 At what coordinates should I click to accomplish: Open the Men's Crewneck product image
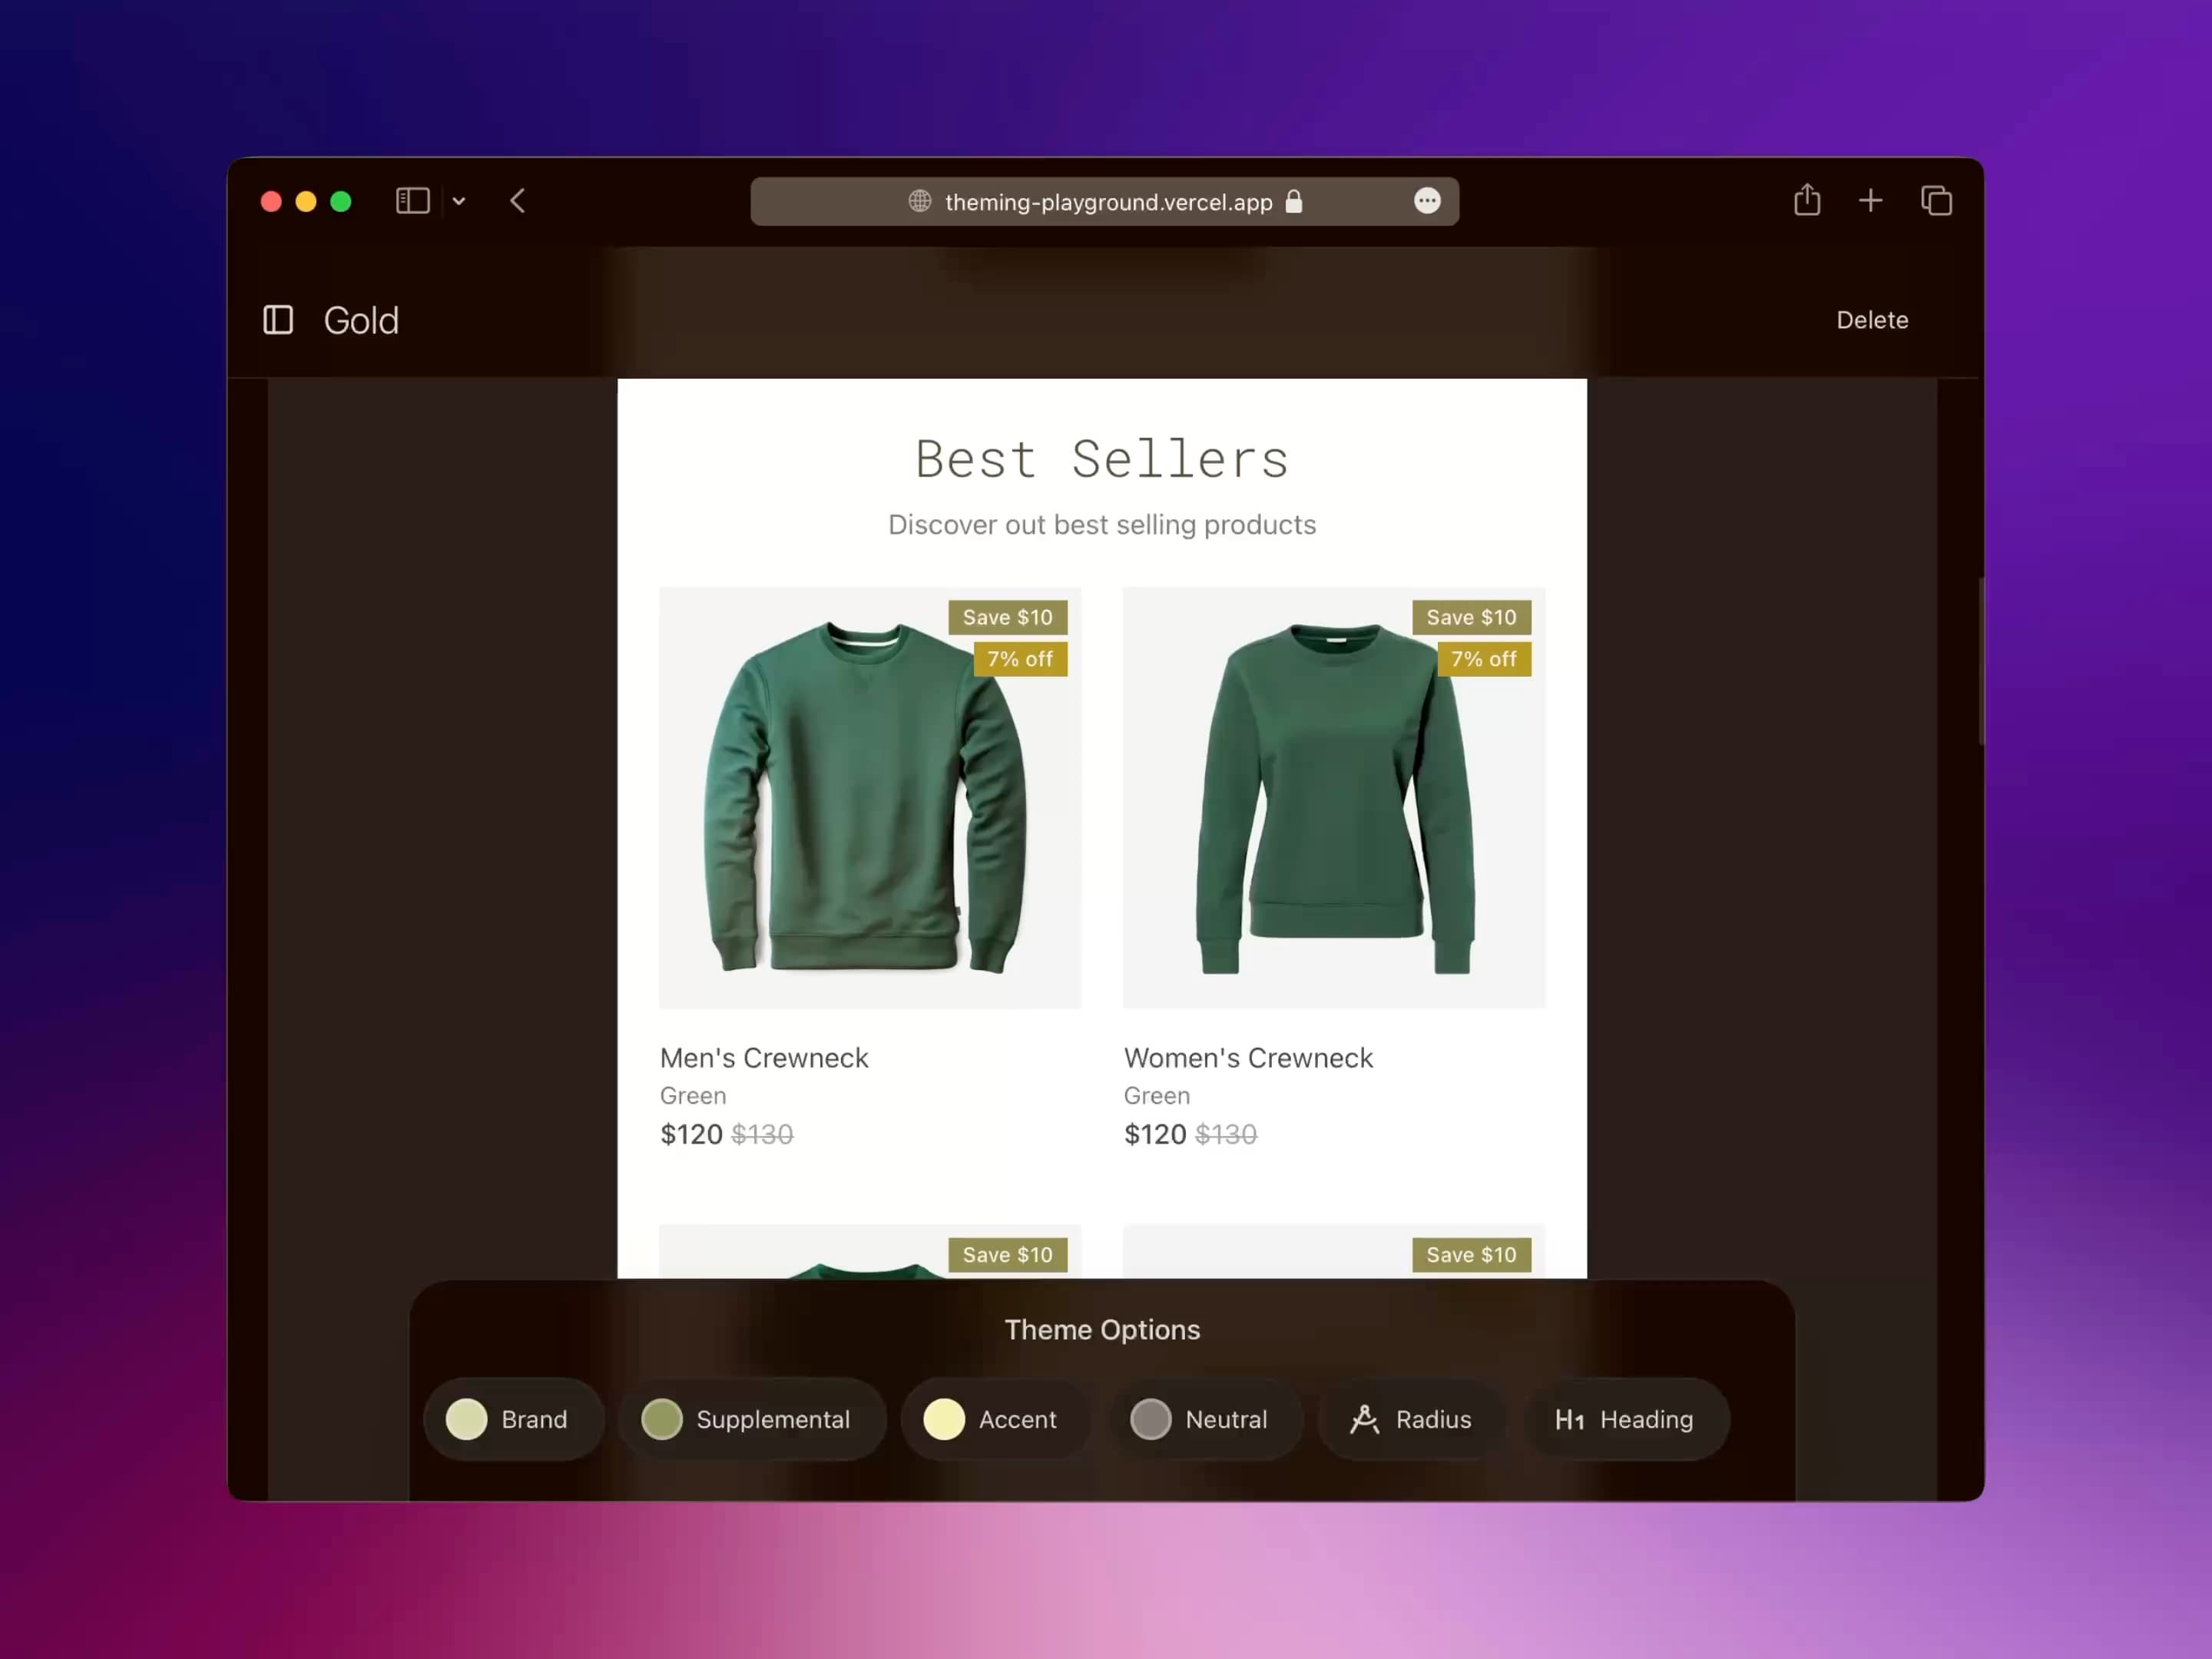(869, 797)
